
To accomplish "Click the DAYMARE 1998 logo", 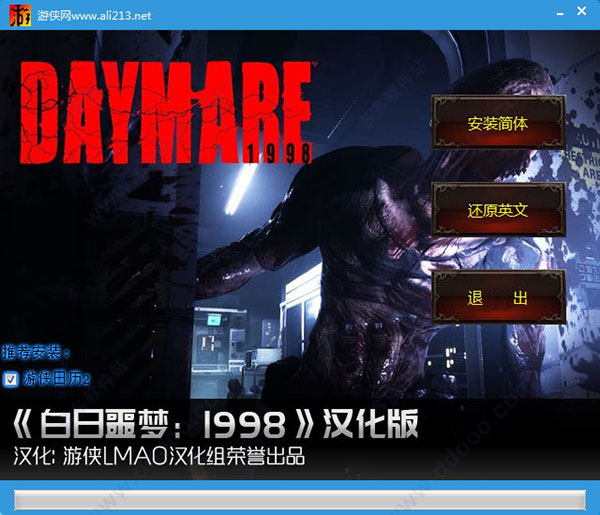I will (166, 112).
